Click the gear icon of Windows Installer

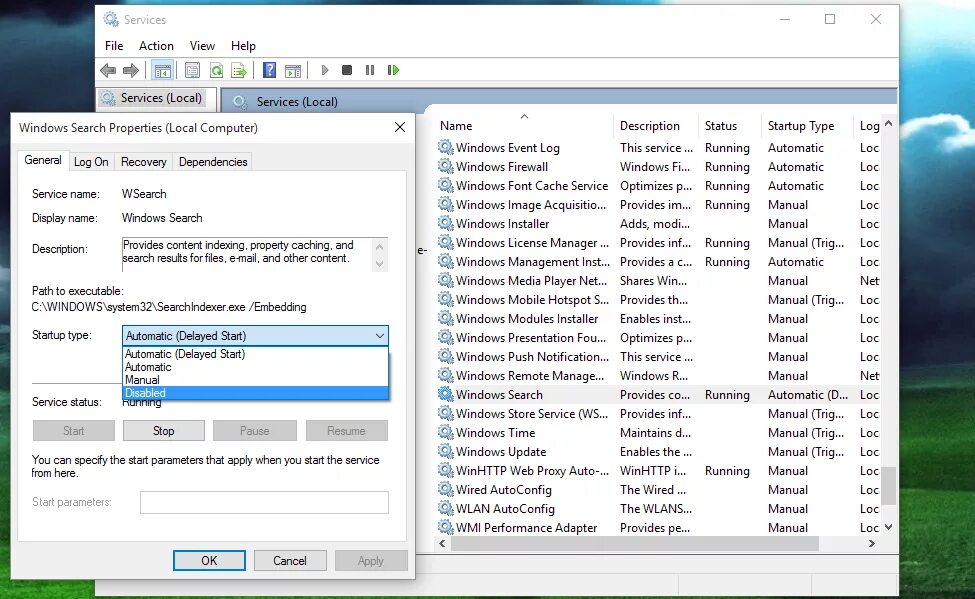(x=445, y=223)
